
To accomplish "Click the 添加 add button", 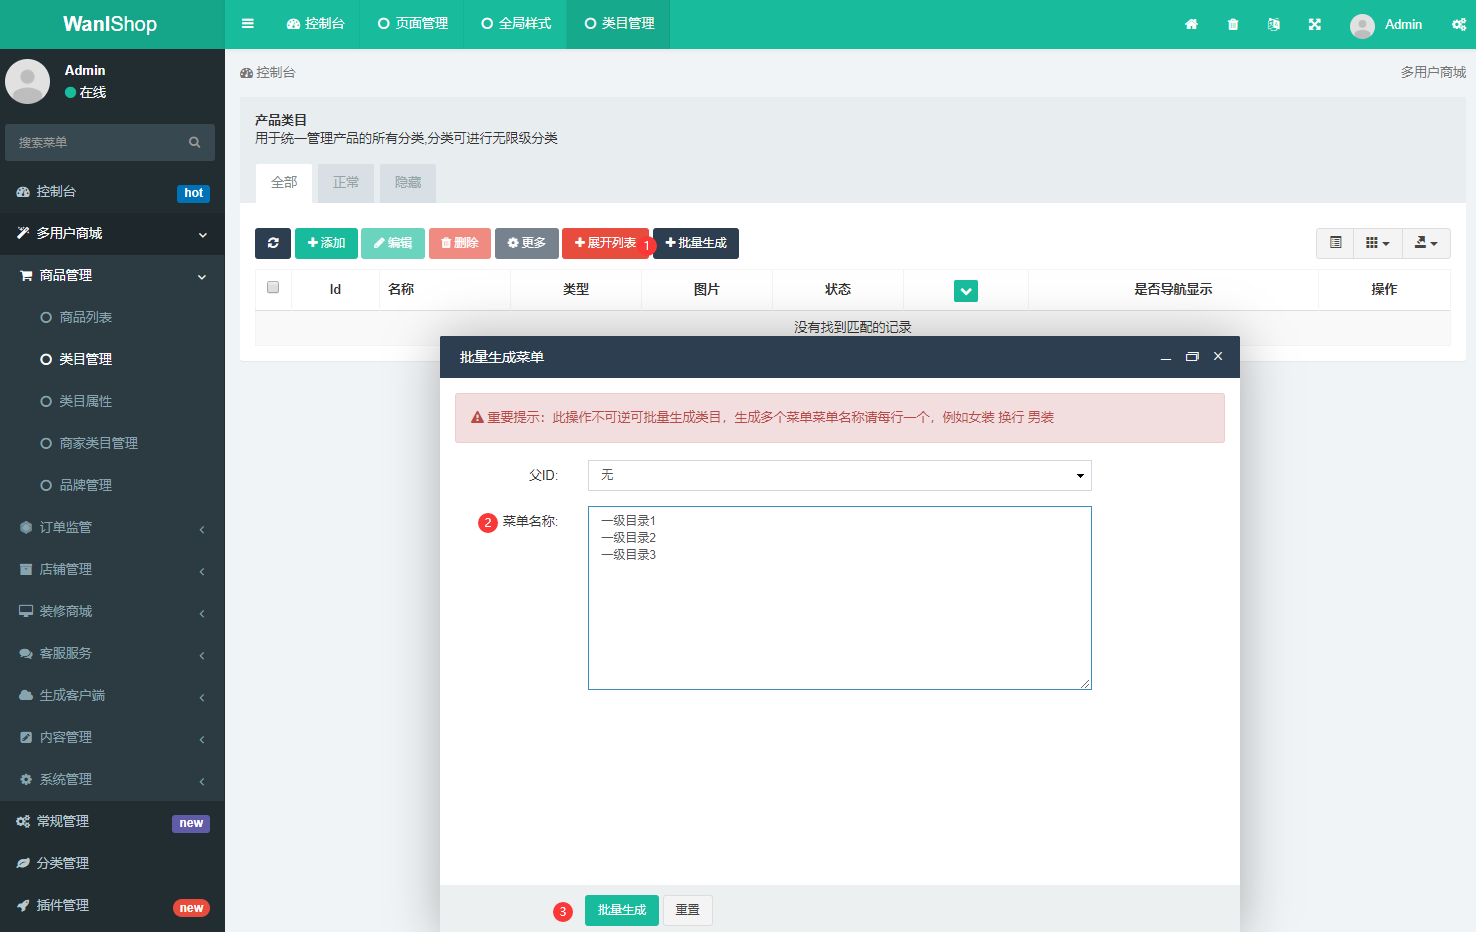I will [x=326, y=243].
